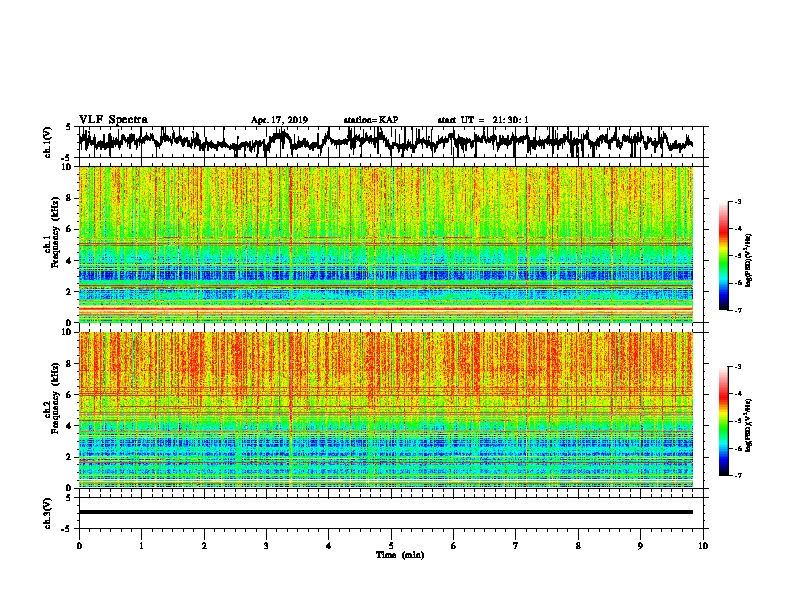Click the time axis tick label '7'
This screenshot has width=792, height=612.
(516, 546)
